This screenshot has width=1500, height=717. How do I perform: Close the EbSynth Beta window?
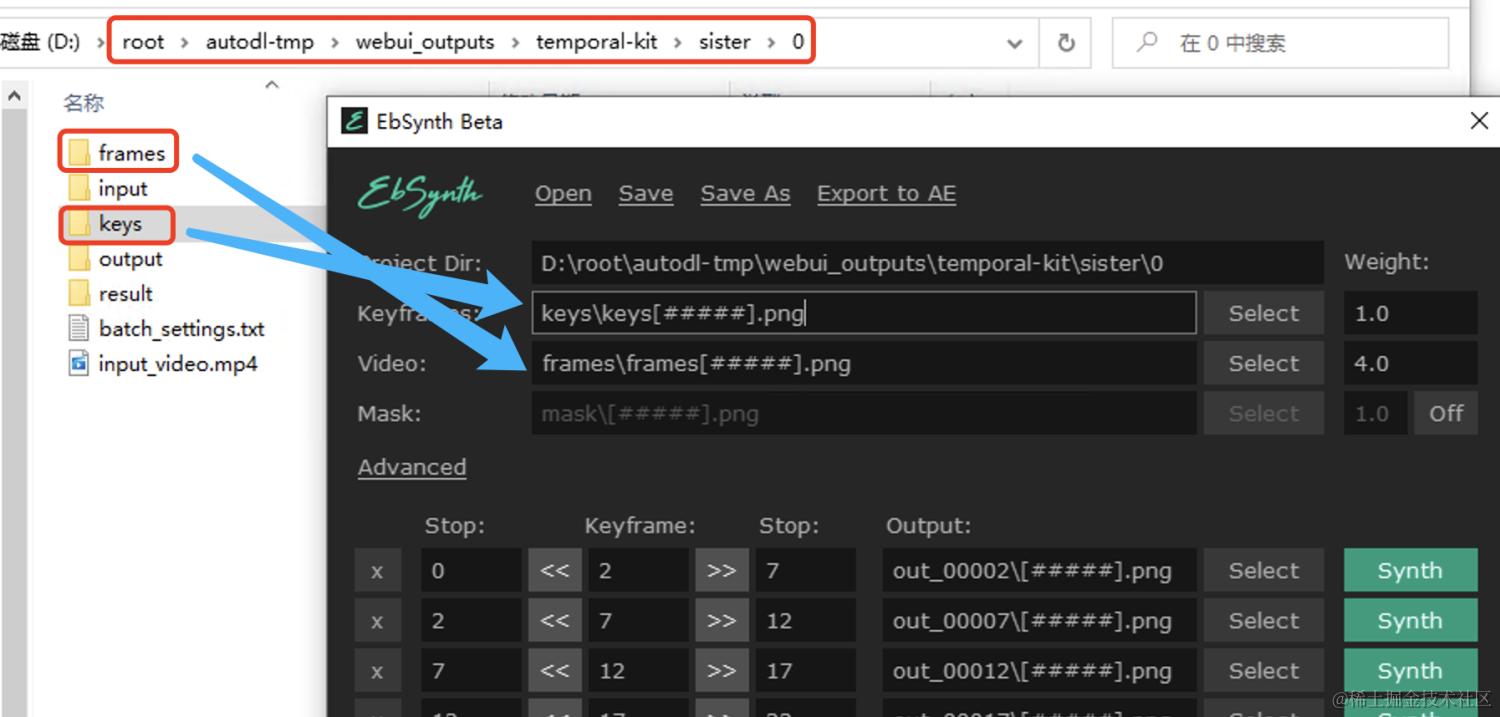coord(1479,121)
